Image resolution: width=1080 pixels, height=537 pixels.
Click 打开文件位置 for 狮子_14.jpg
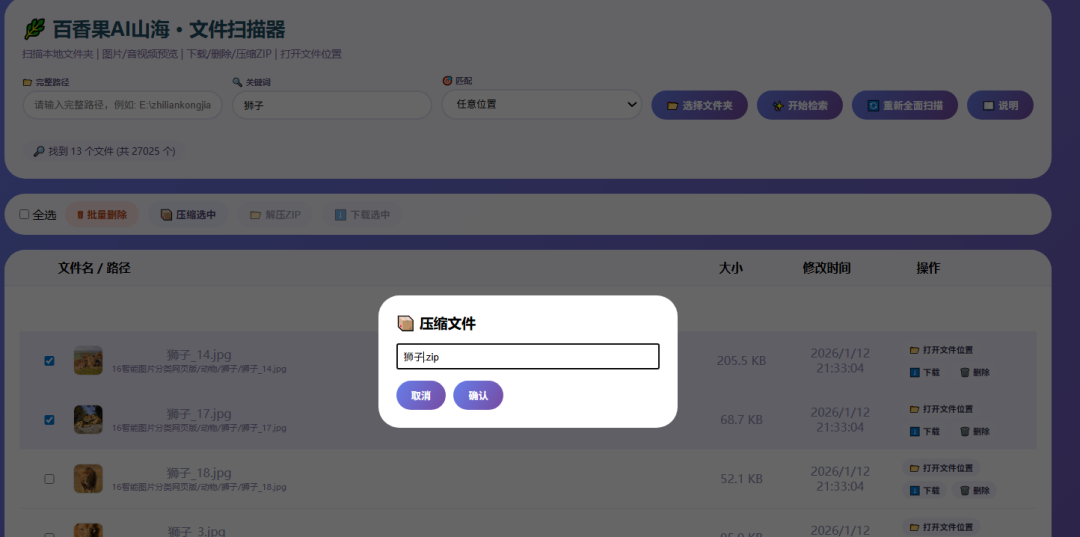941,350
